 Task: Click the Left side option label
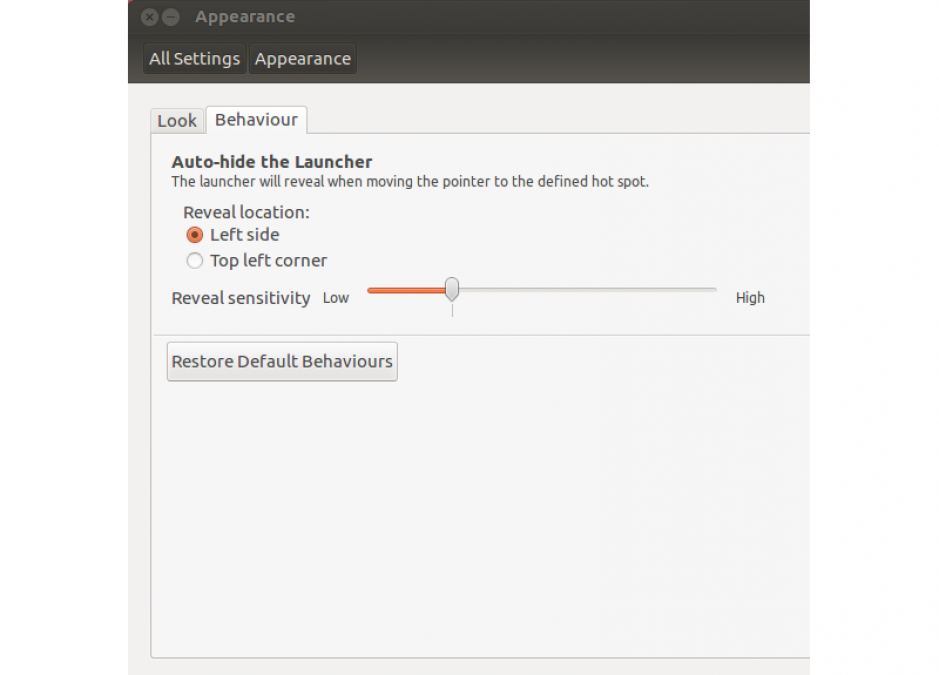[244, 235]
